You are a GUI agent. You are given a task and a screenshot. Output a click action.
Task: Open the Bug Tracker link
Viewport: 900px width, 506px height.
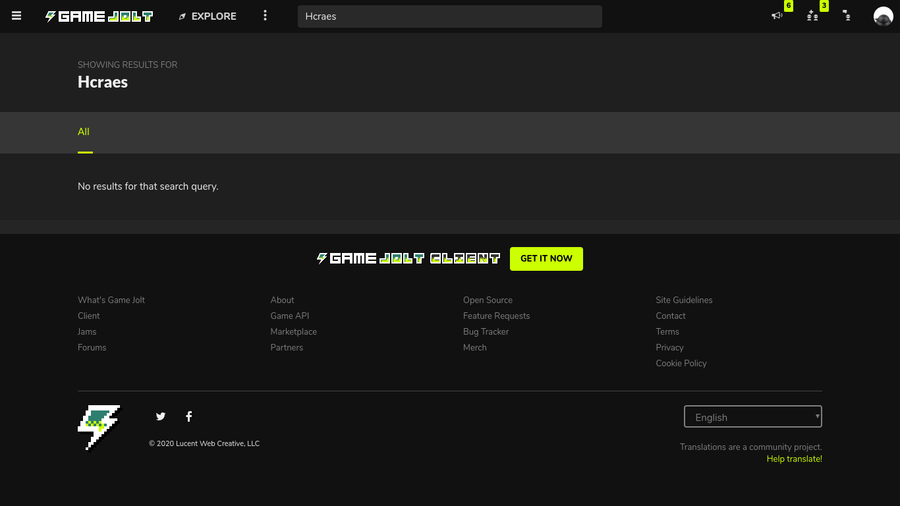pos(486,332)
